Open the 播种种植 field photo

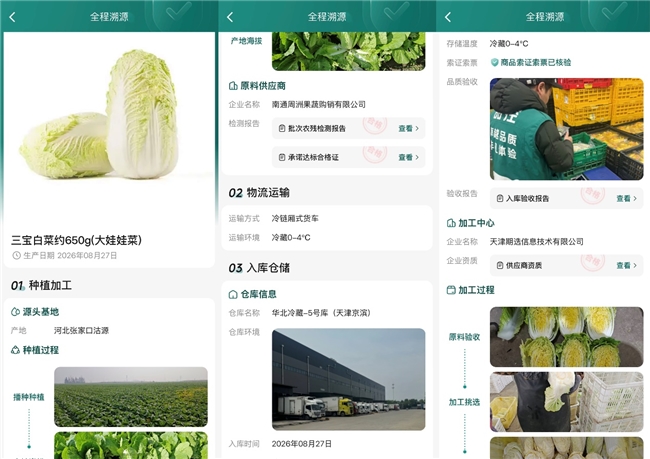click(131, 397)
